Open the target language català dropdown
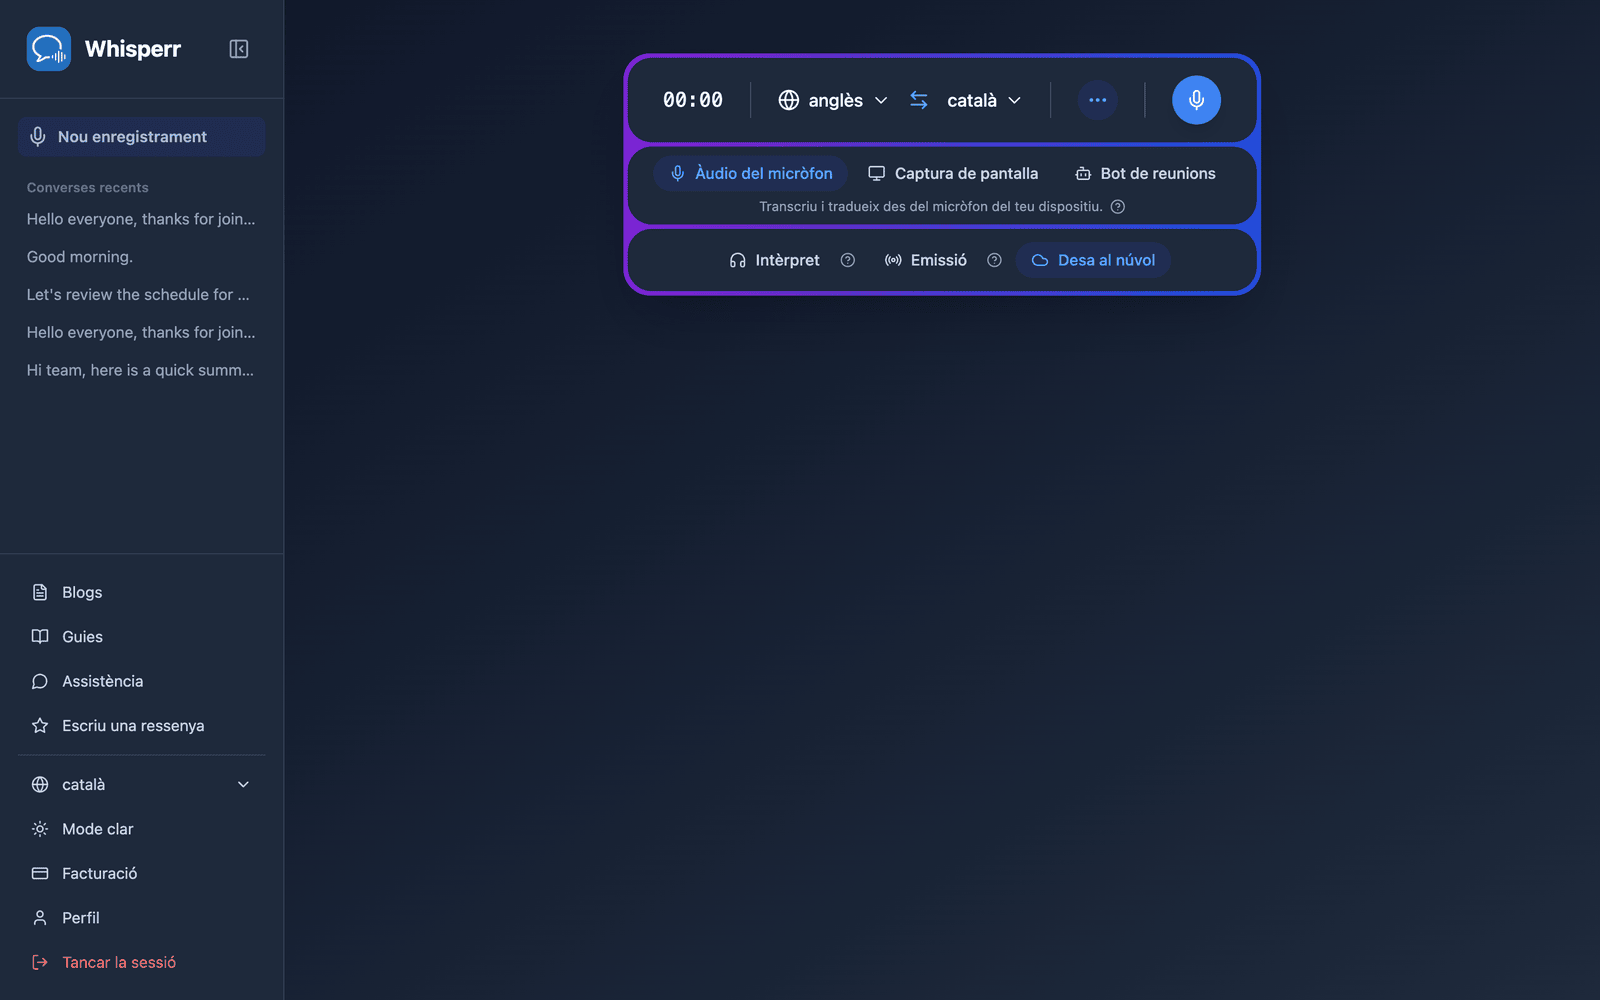1600x1000 pixels. click(984, 100)
